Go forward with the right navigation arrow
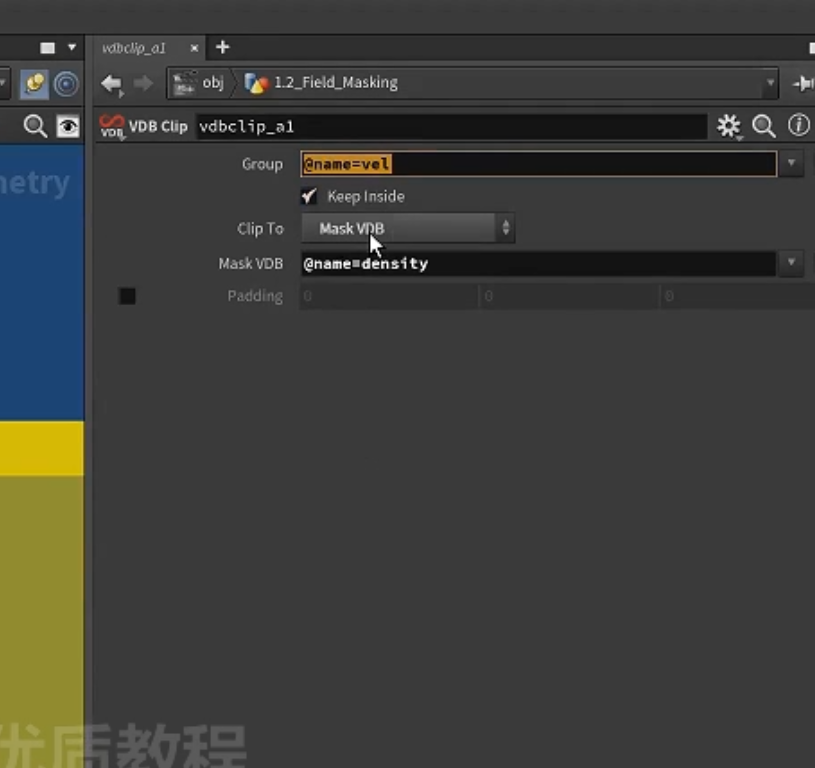 pos(143,83)
